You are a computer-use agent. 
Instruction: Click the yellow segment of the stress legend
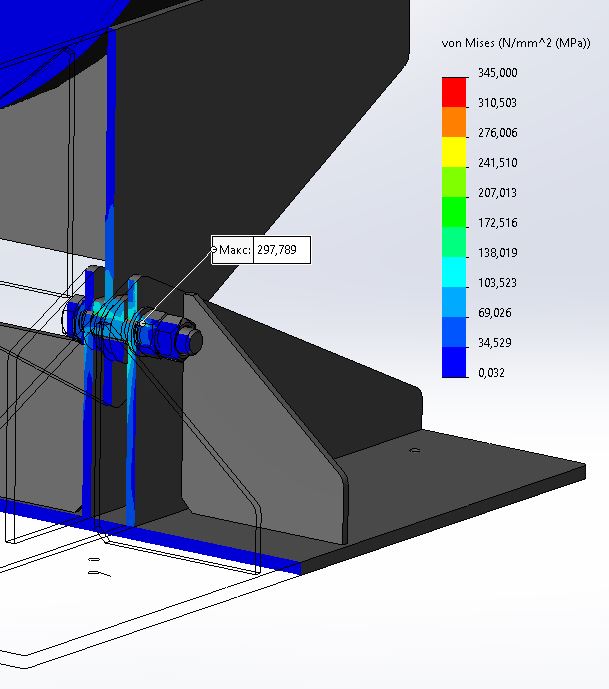(454, 152)
